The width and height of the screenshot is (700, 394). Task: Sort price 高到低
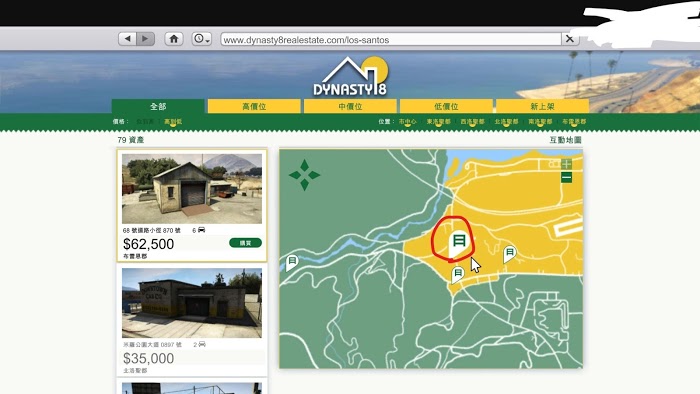[x=173, y=121]
